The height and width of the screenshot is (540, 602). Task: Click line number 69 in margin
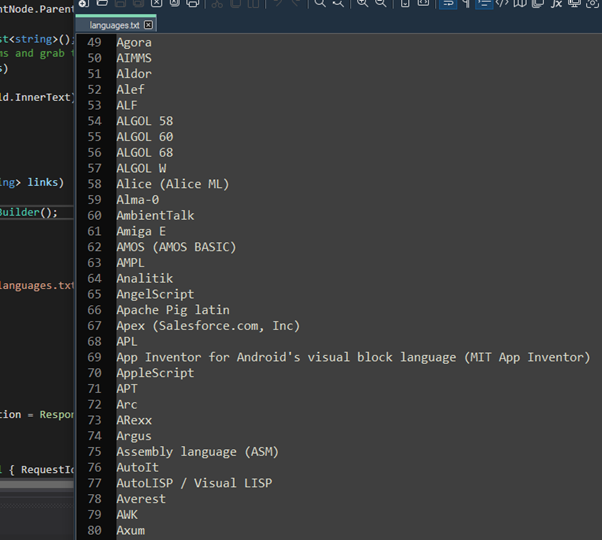(94, 357)
